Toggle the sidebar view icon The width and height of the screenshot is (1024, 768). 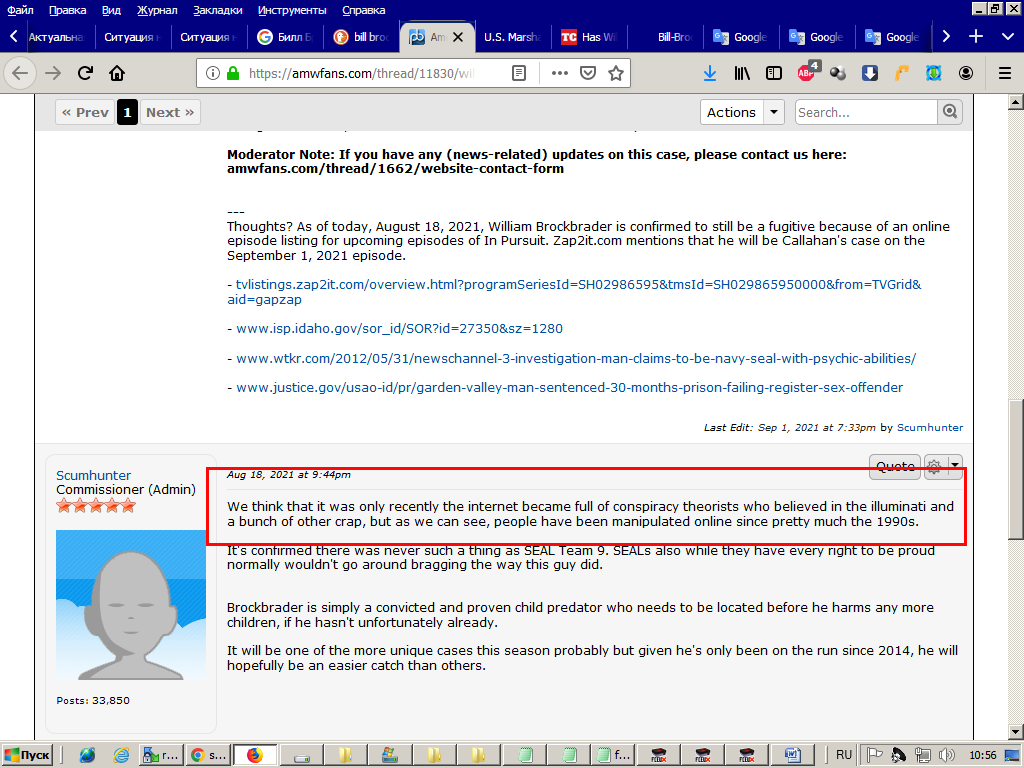click(x=774, y=73)
